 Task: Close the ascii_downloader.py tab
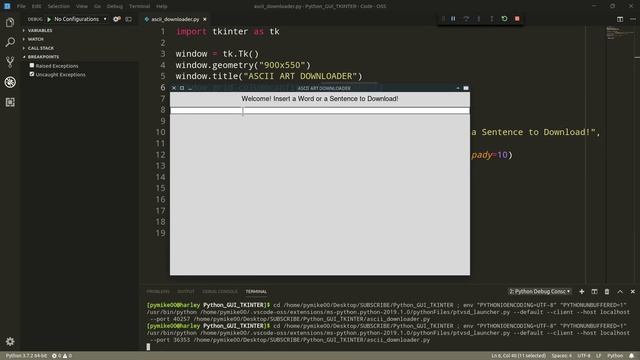[x=205, y=19]
